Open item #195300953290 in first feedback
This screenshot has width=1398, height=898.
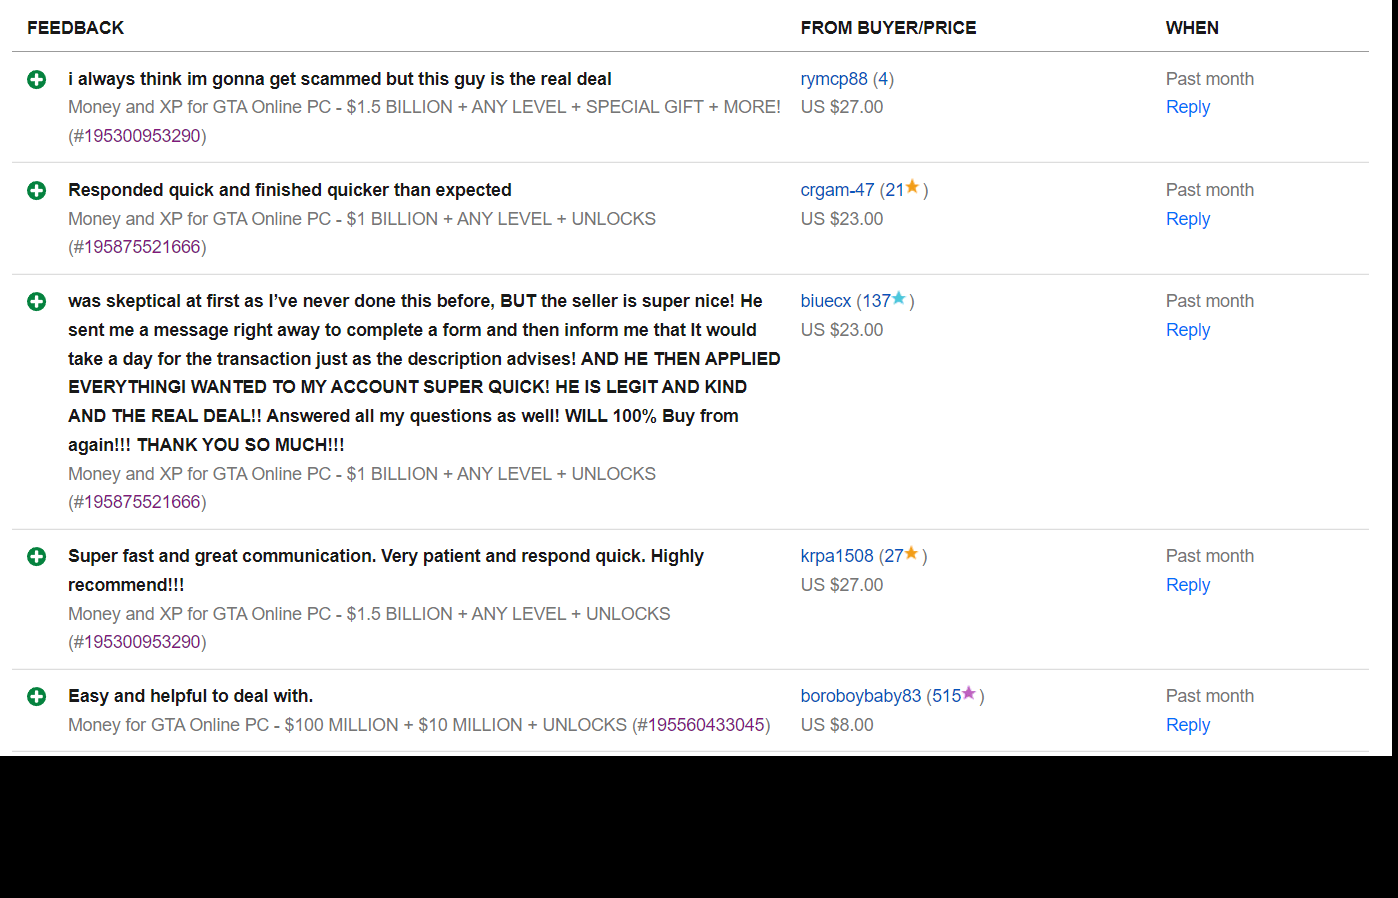tap(142, 136)
